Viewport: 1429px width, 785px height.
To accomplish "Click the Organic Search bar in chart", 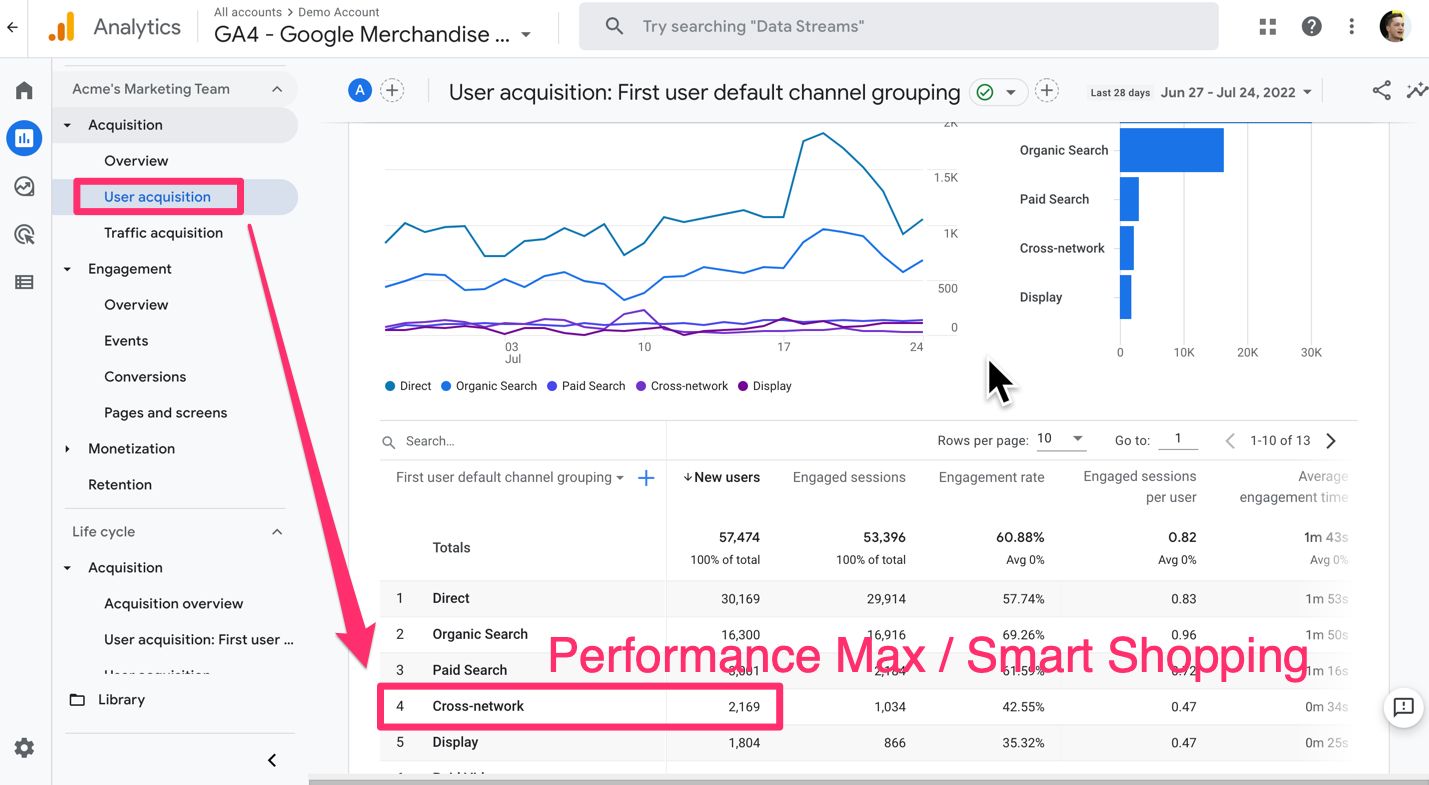I will (1172, 150).
